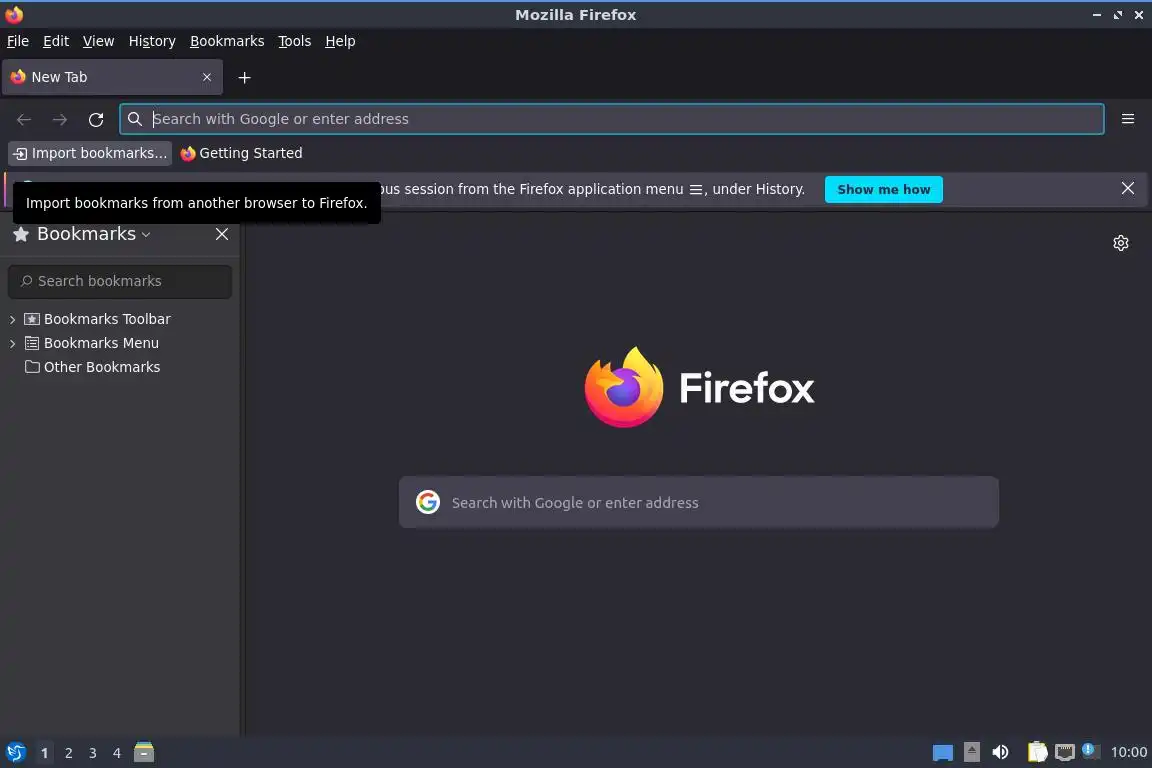Switch to workspace 2 in taskbar
The image size is (1152, 768).
(x=68, y=753)
